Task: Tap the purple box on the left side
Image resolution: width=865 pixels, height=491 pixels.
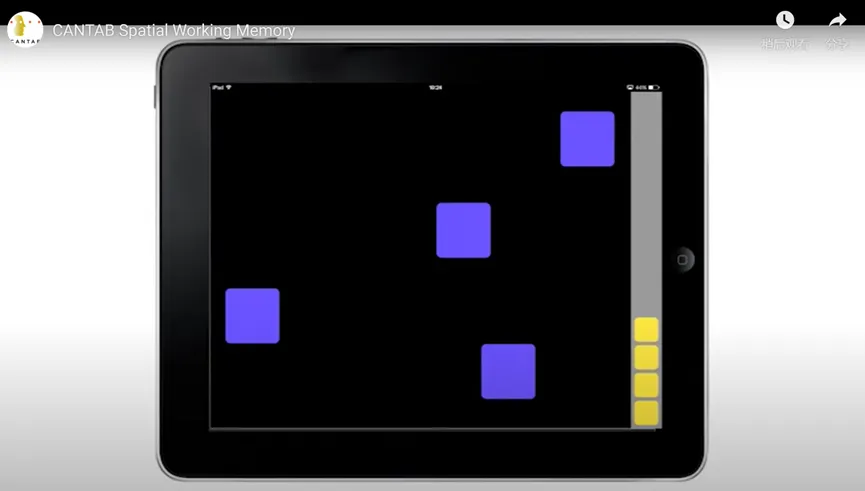Action: click(x=252, y=316)
